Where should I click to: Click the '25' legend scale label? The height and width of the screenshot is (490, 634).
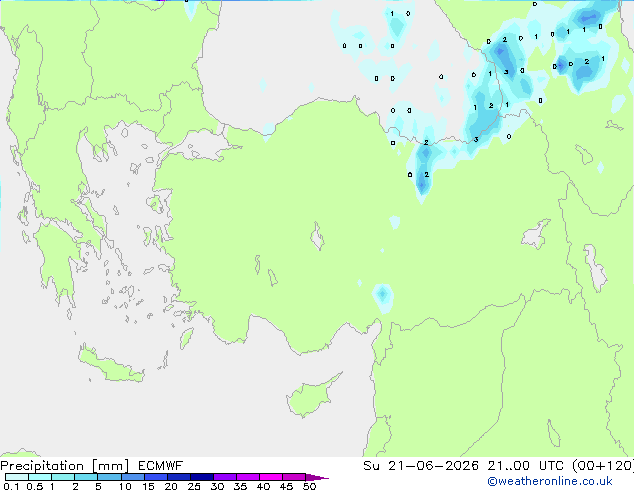pos(194,486)
